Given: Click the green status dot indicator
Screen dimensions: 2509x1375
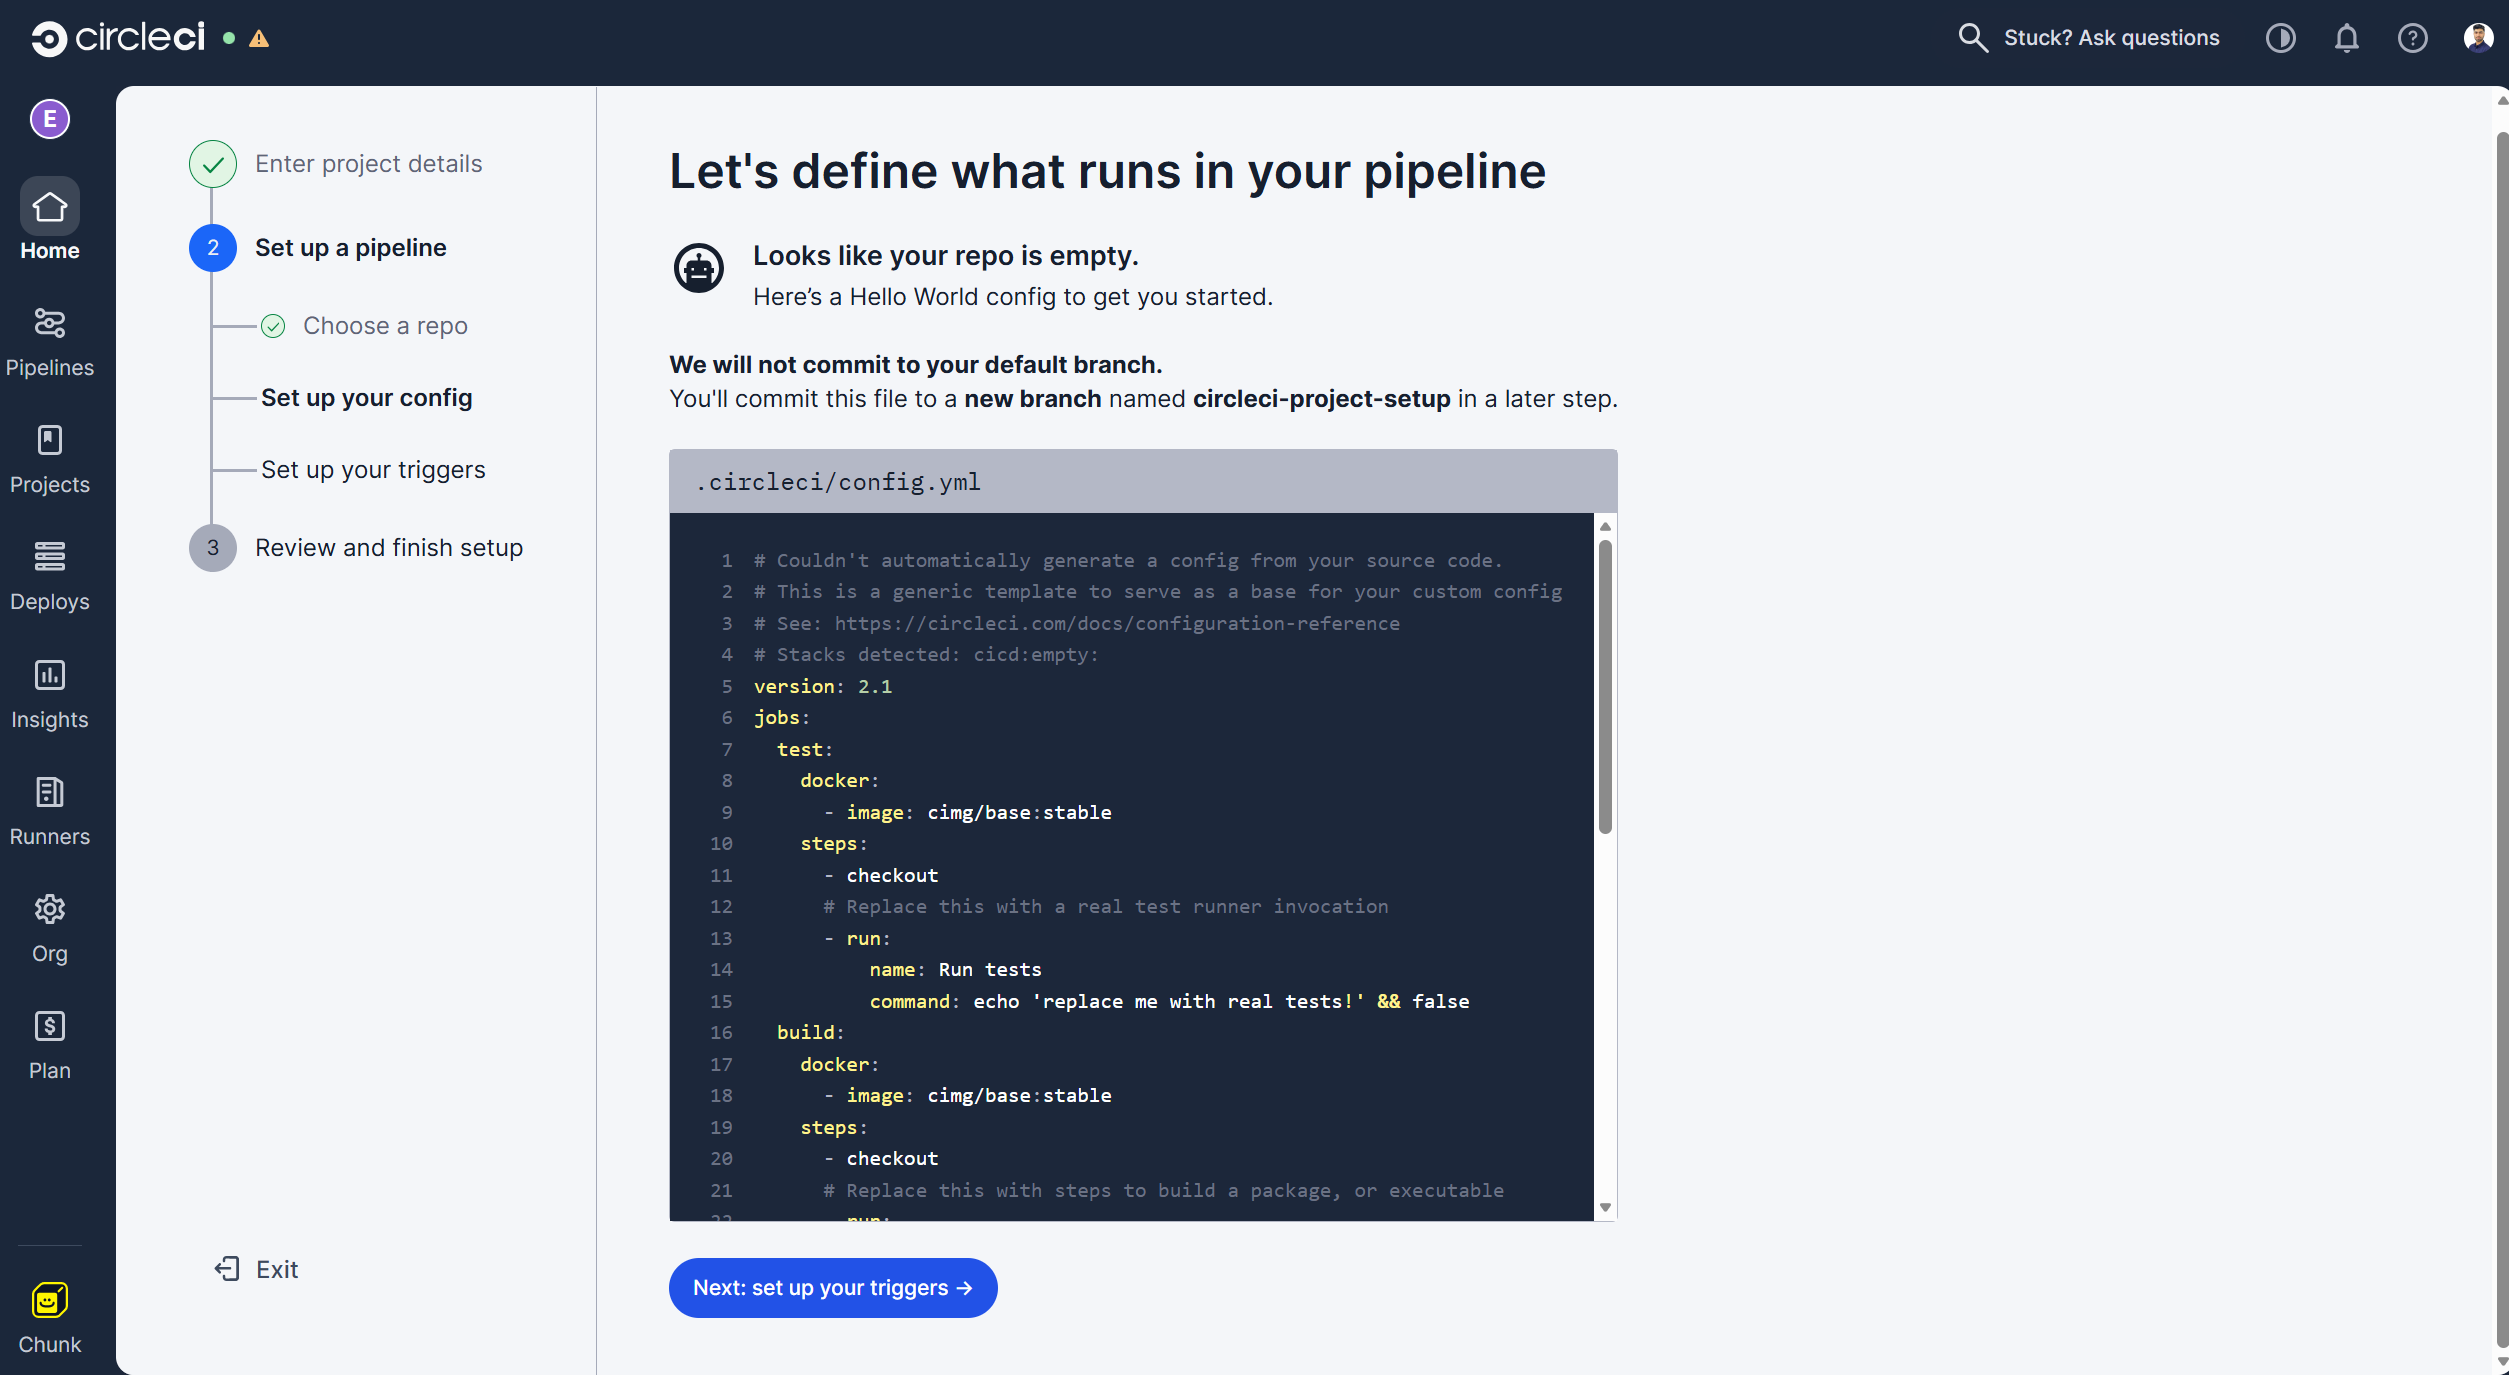Looking at the screenshot, I should tap(229, 38).
